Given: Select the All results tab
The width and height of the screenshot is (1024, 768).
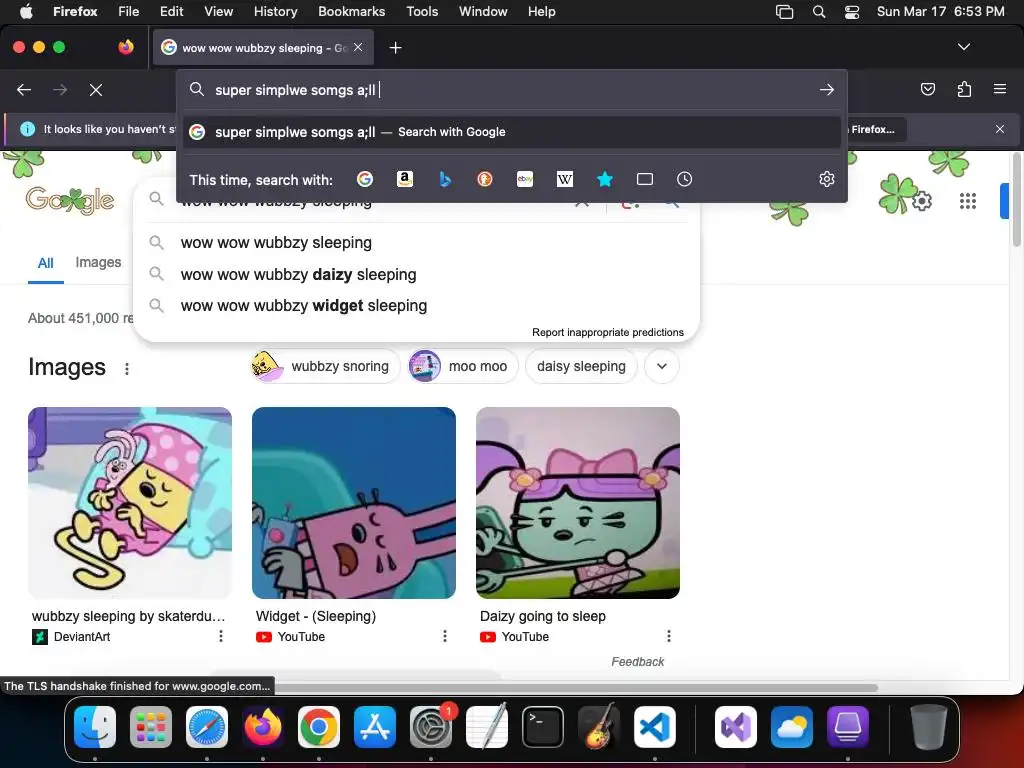Looking at the screenshot, I should point(46,263).
